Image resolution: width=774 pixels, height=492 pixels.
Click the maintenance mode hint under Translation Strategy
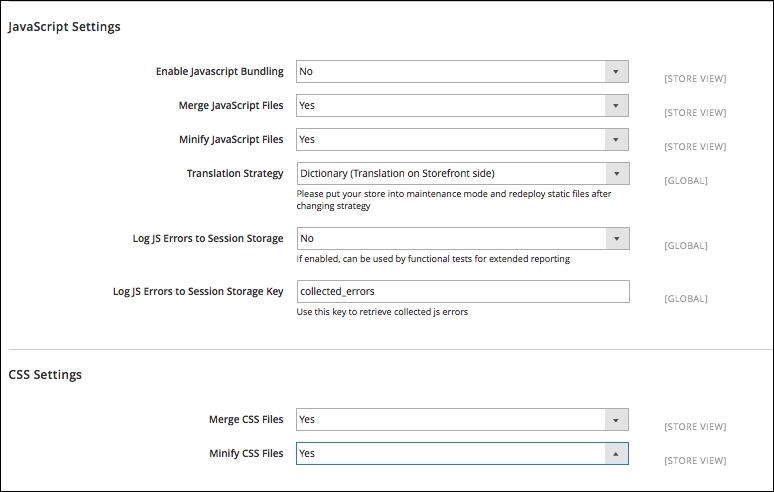click(454, 200)
